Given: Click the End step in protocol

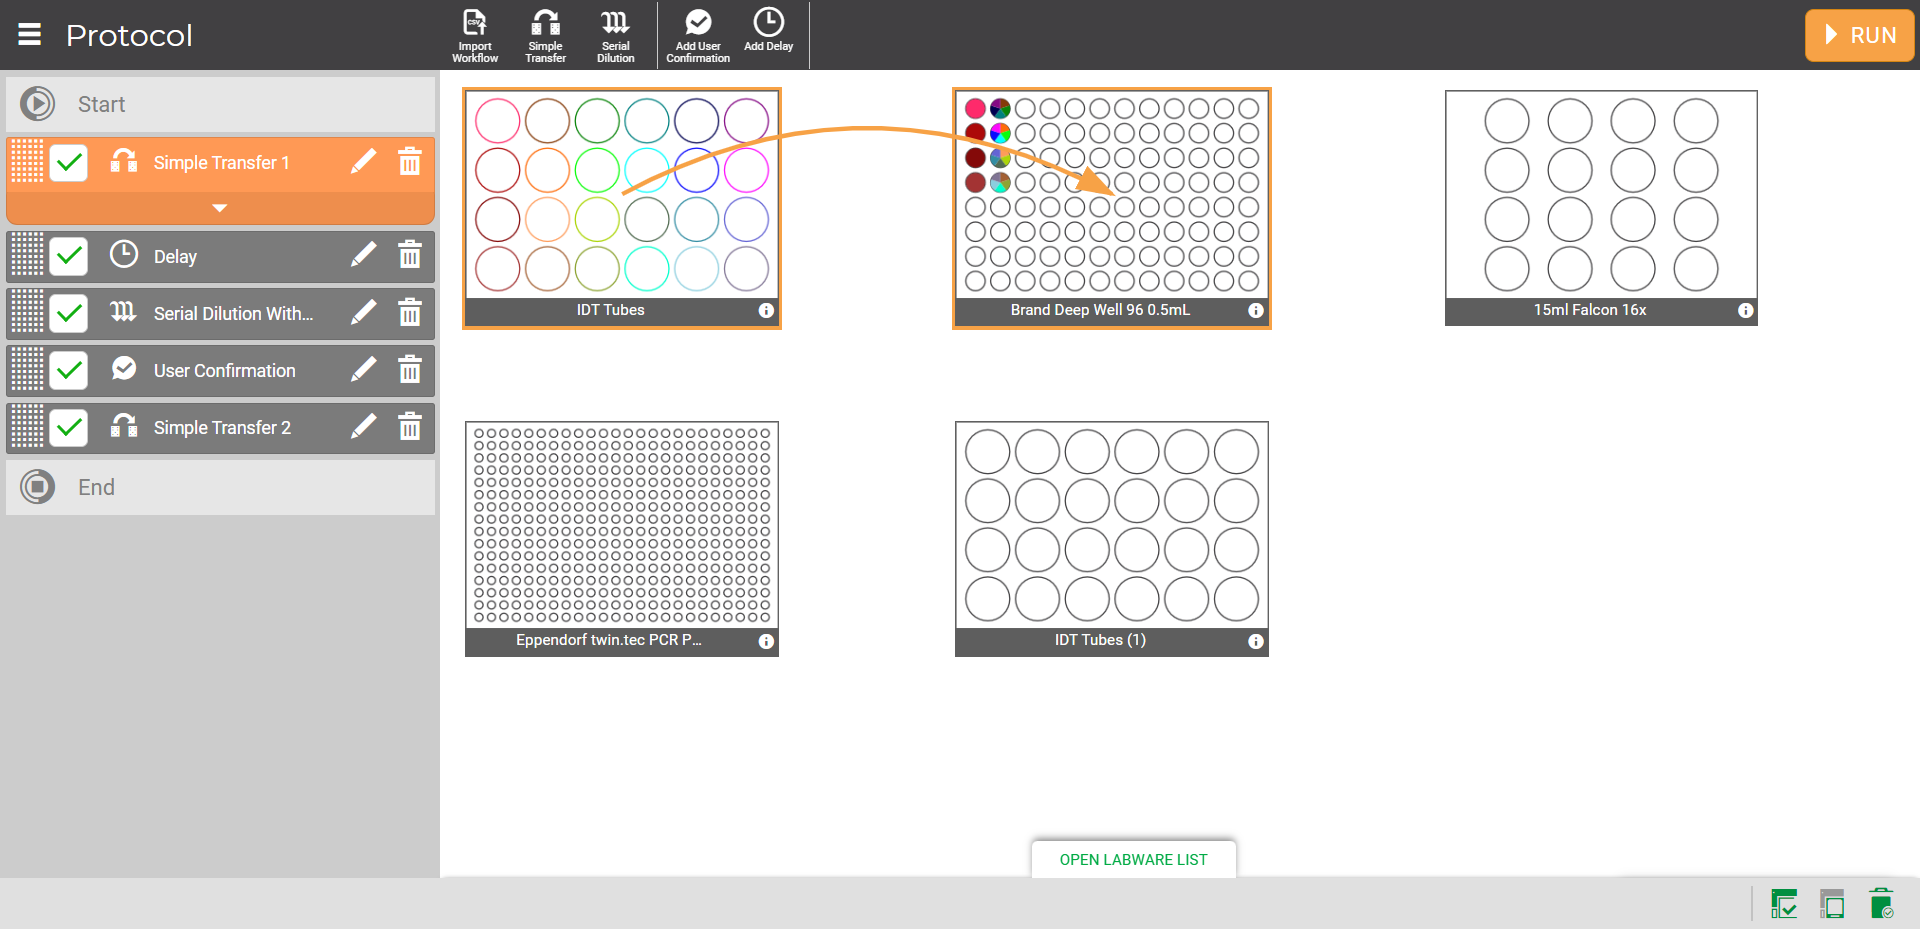Looking at the screenshot, I should tap(96, 488).
